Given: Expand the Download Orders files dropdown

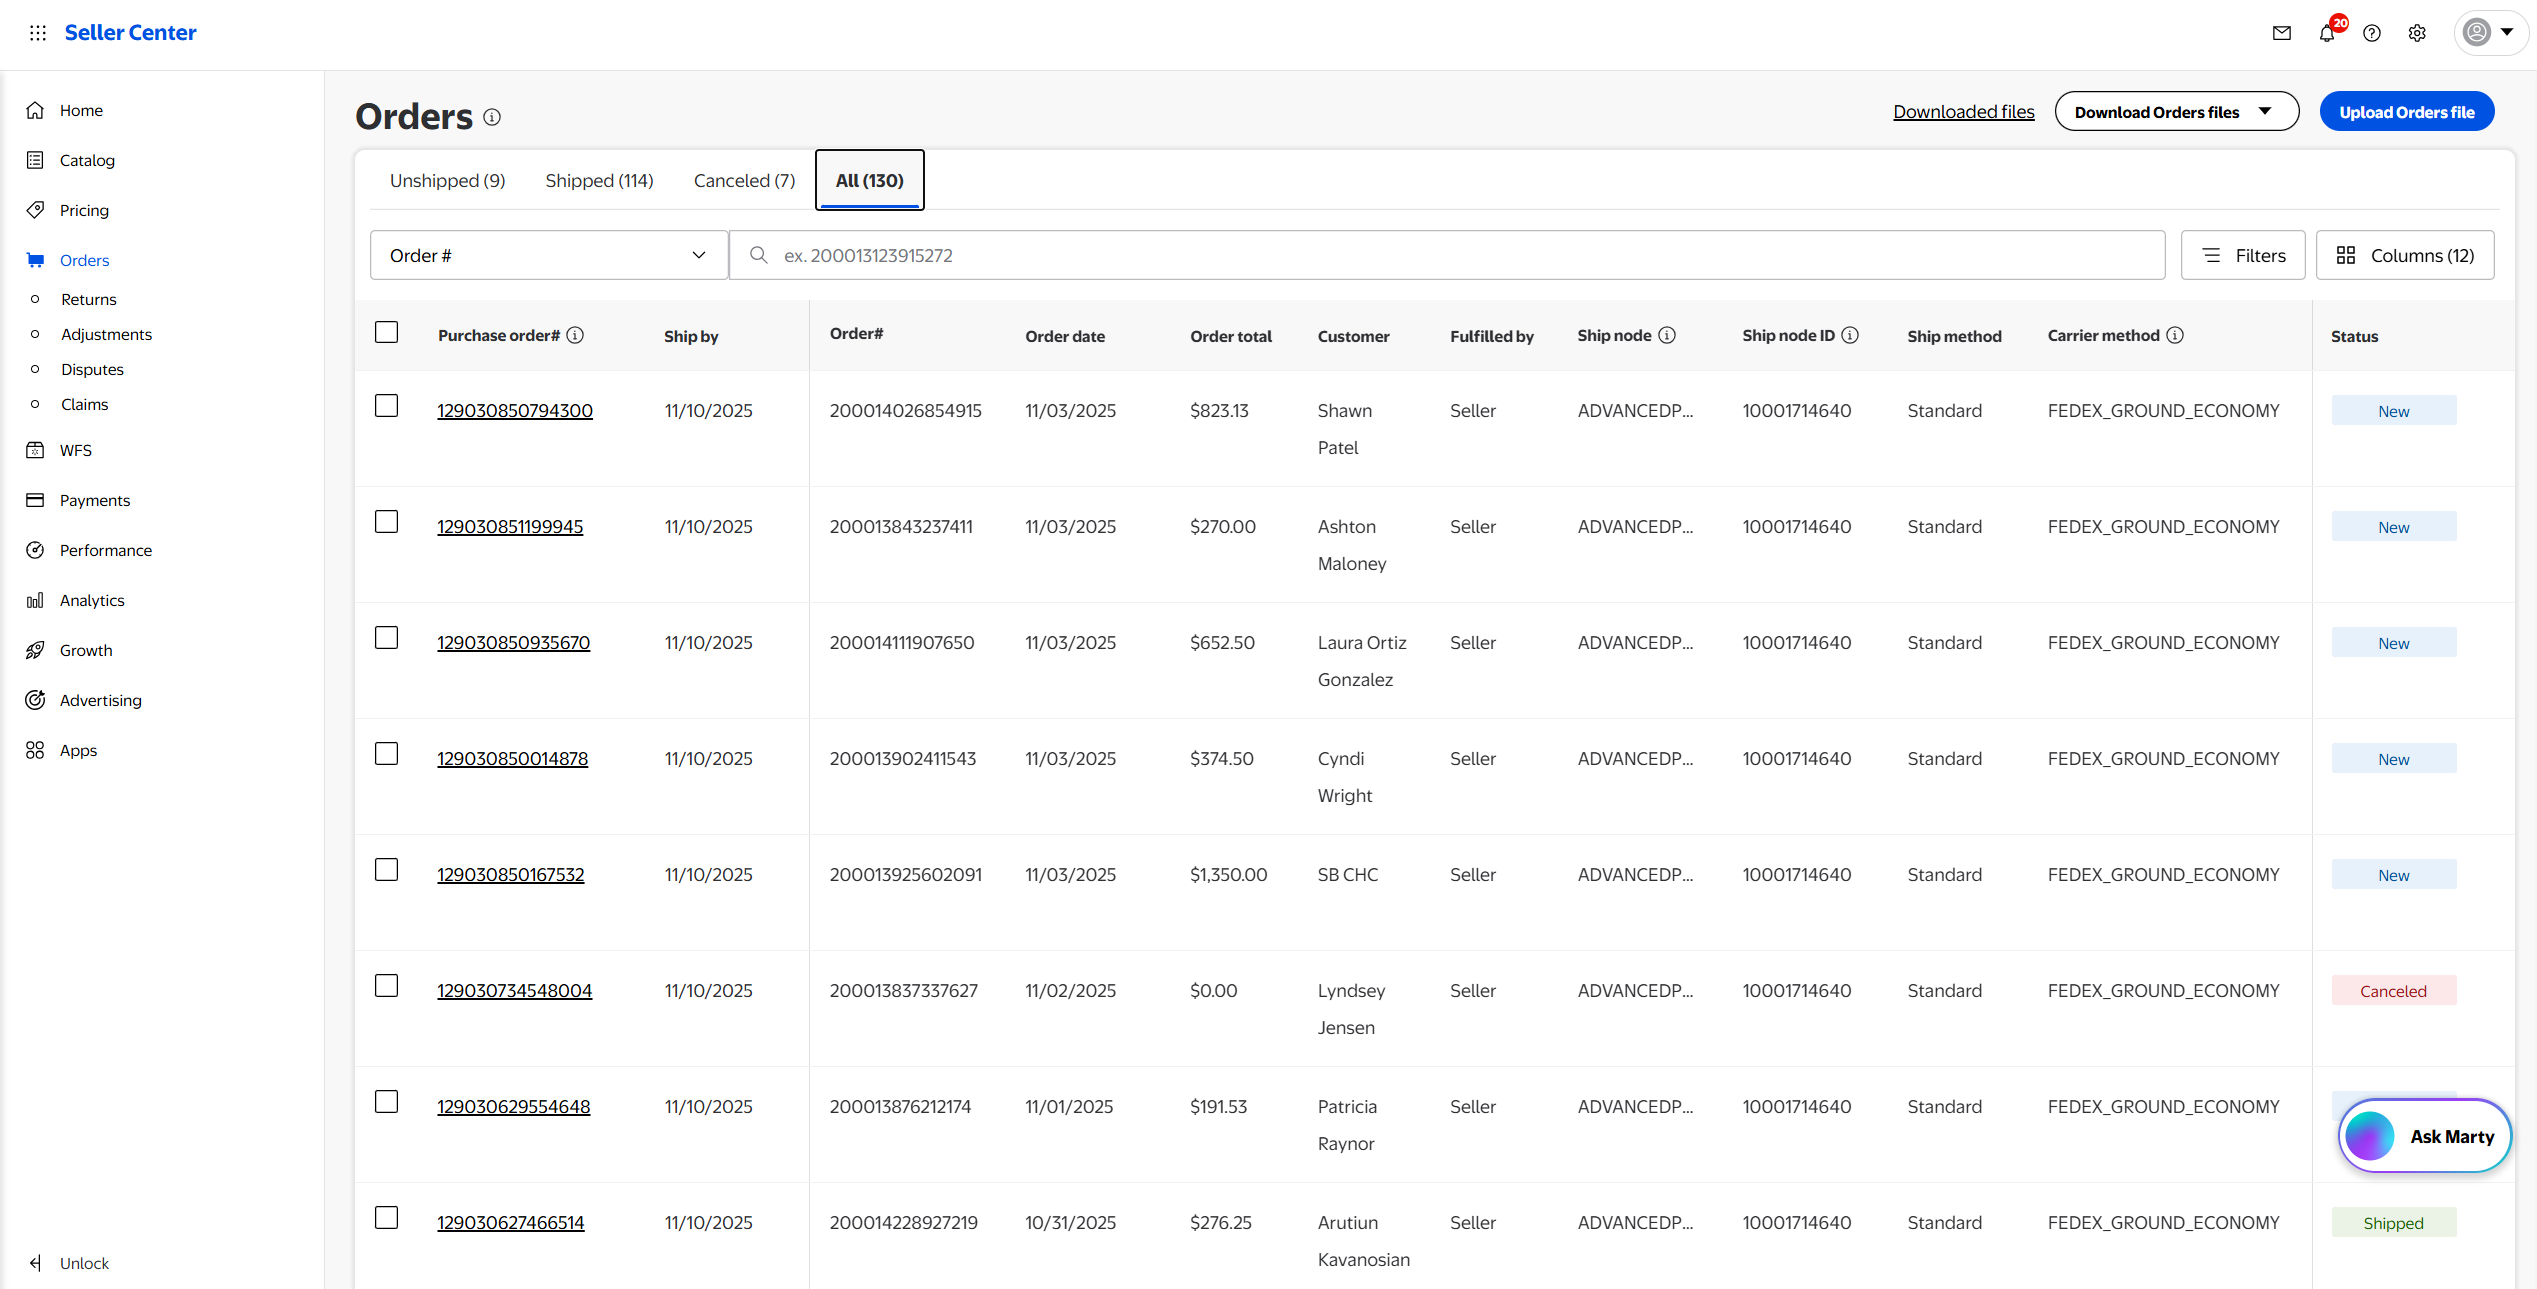Looking at the screenshot, I should (2177, 111).
